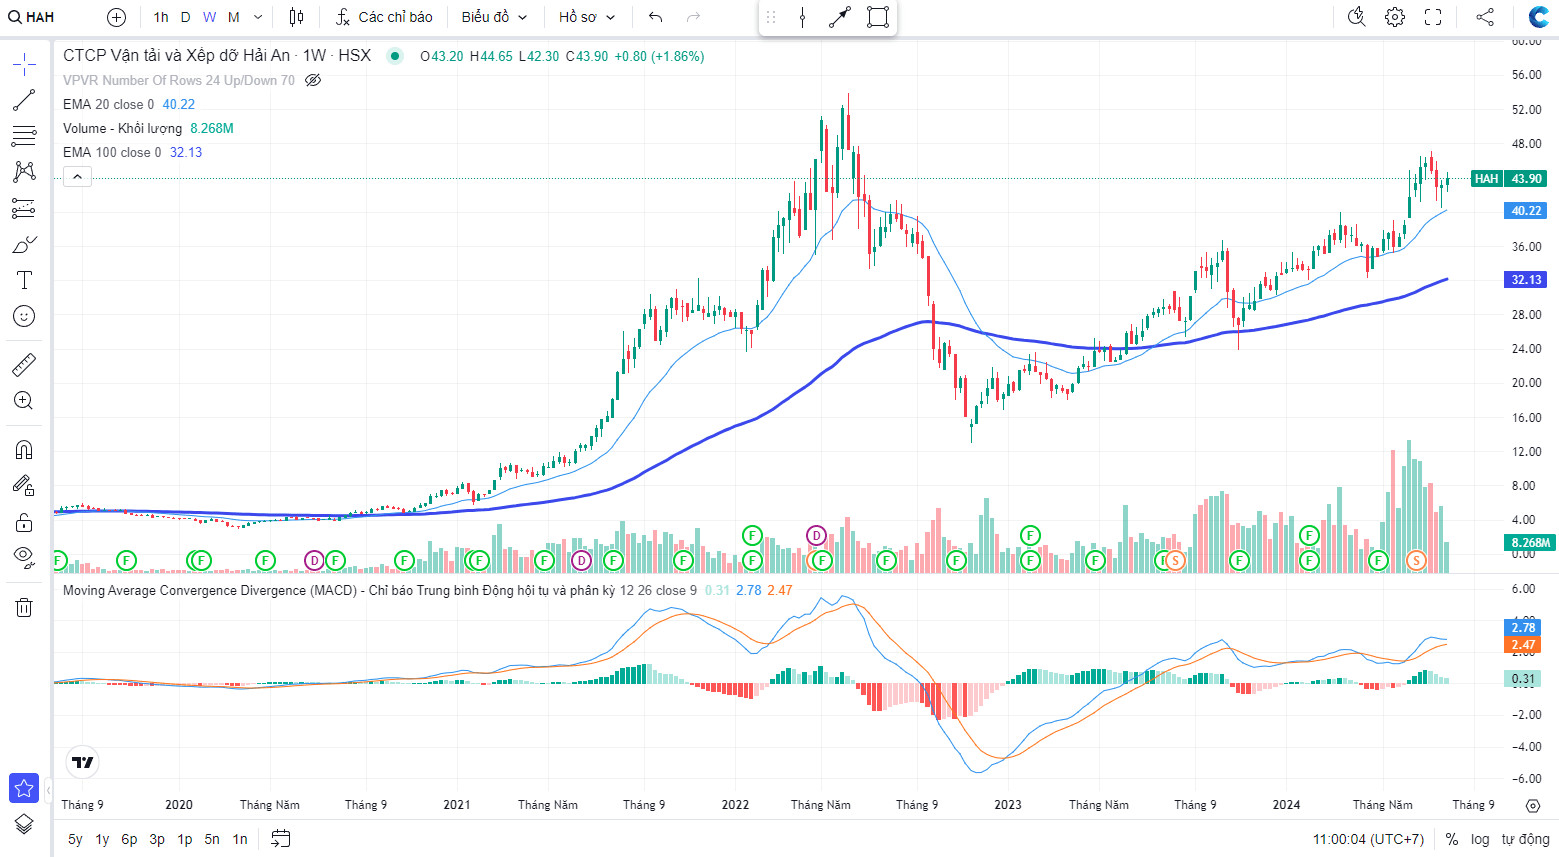This screenshot has height=857, width=1559.
Task: Open the emoji icons tool
Action: point(24,316)
